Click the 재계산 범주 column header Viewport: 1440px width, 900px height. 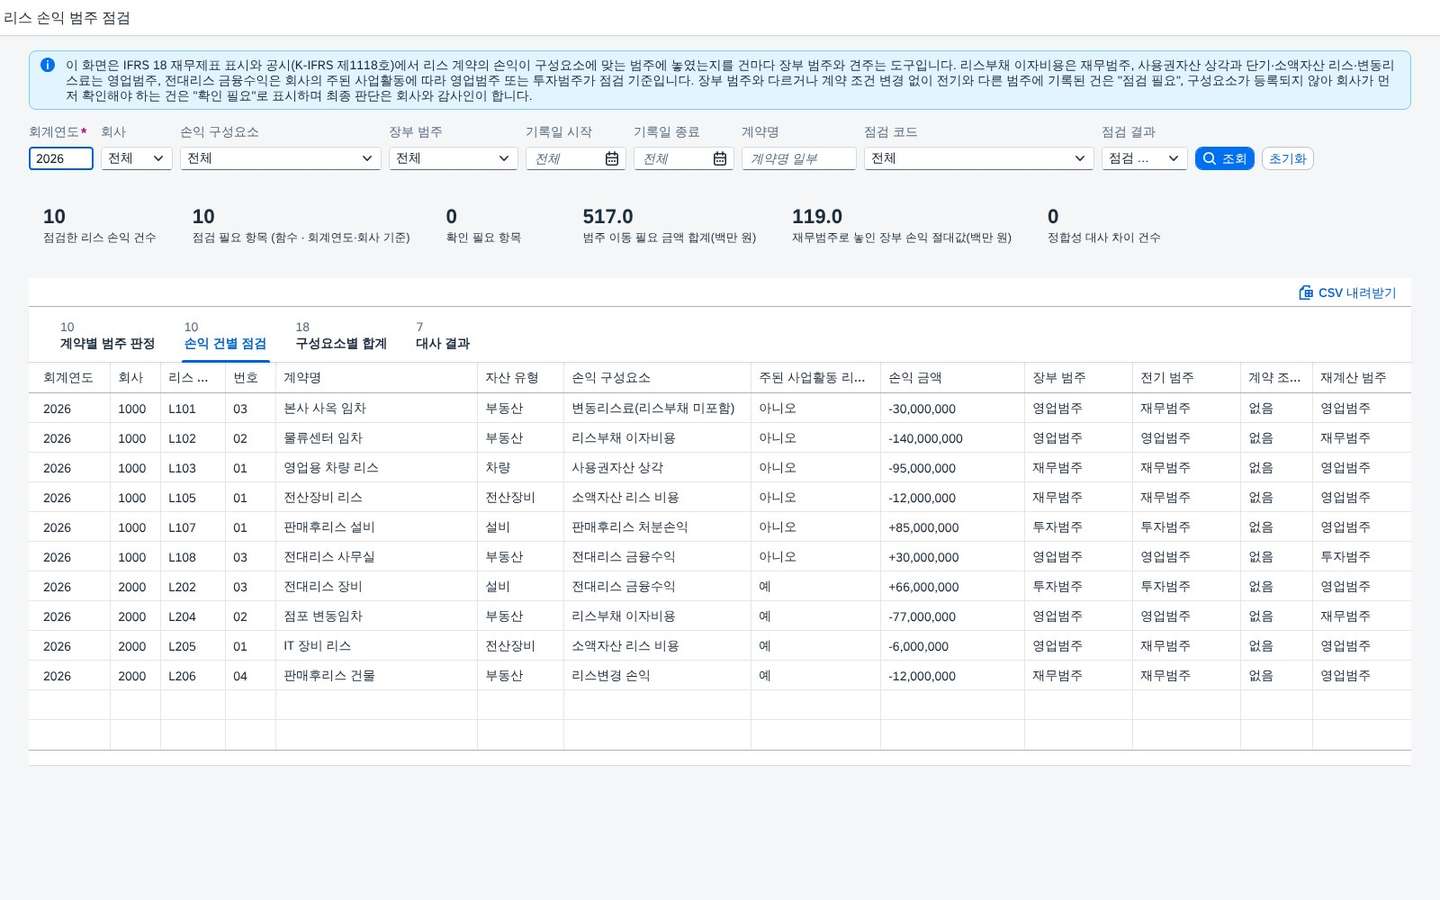click(x=1361, y=378)
